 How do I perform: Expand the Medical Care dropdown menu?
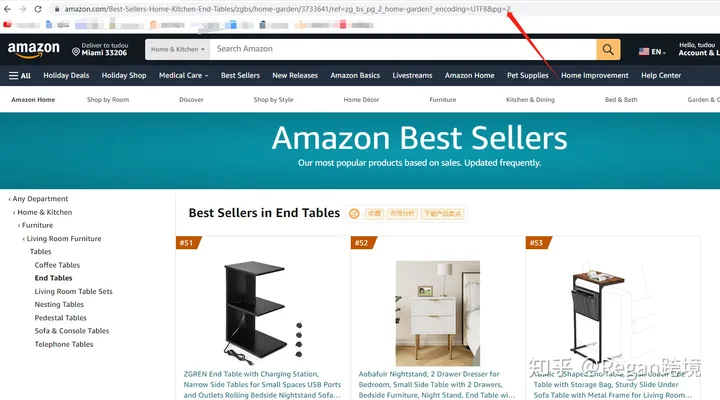(183, 75)
